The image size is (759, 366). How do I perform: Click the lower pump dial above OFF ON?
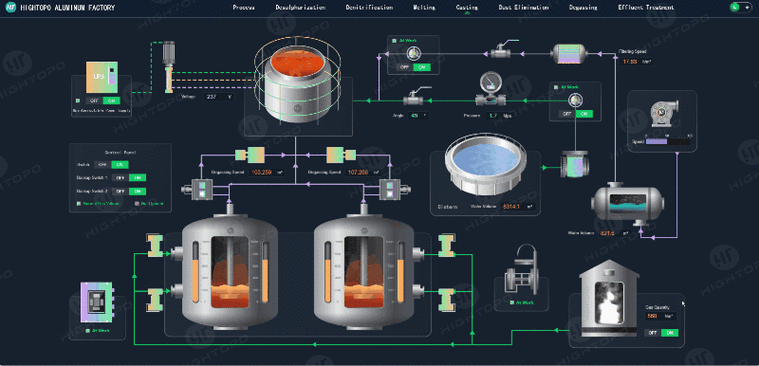575,100
